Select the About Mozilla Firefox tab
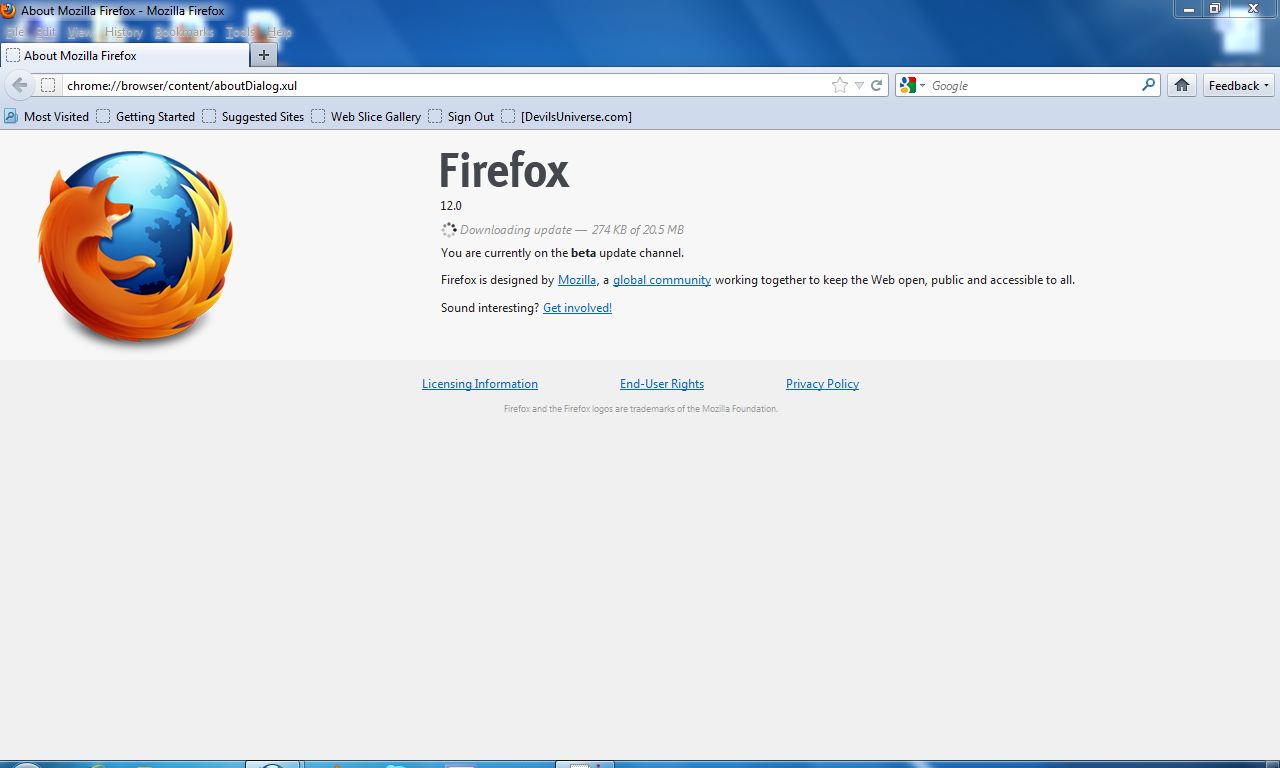 pyautogui.click(x=125, y=56)
